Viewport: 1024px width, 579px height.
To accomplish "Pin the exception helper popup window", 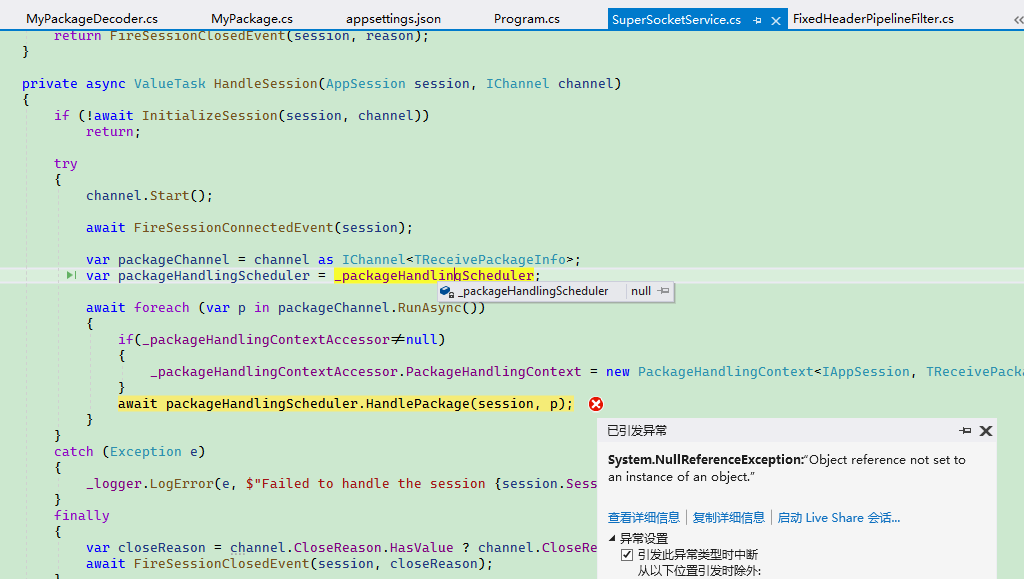I will click(x=965, y=430).
